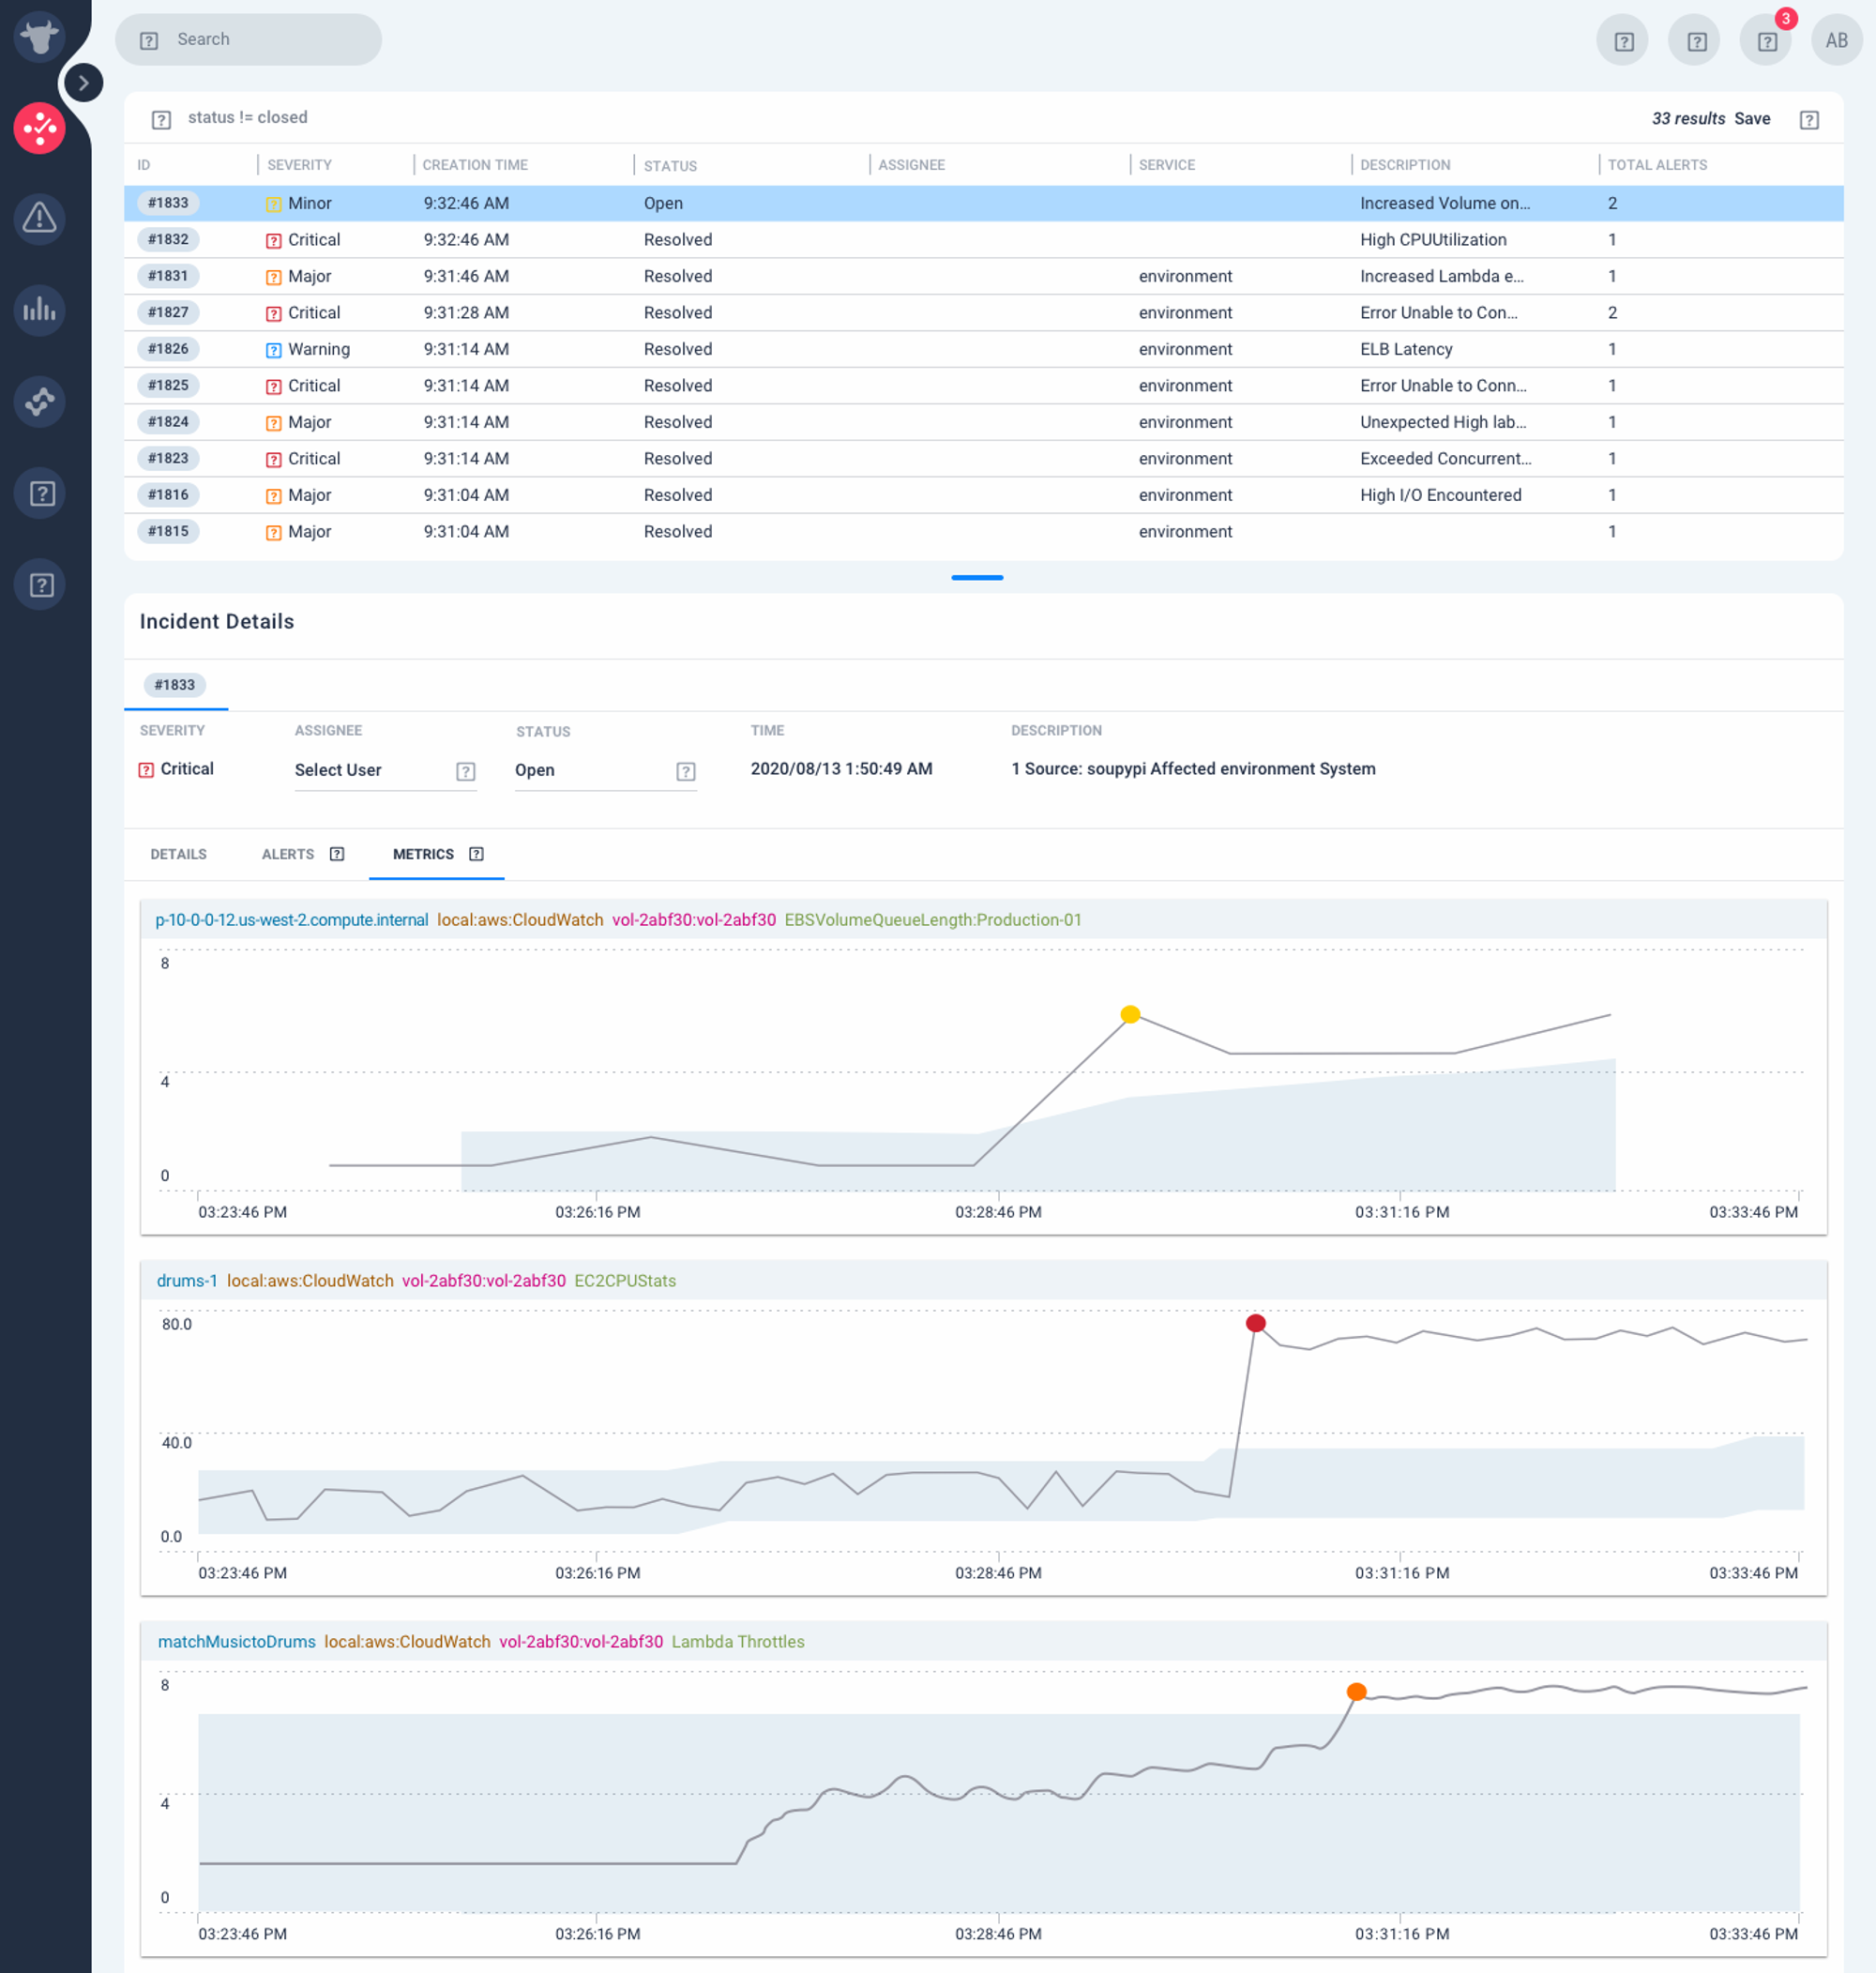
Task: Open the bull logo home icon
Action: coord(39,38)
